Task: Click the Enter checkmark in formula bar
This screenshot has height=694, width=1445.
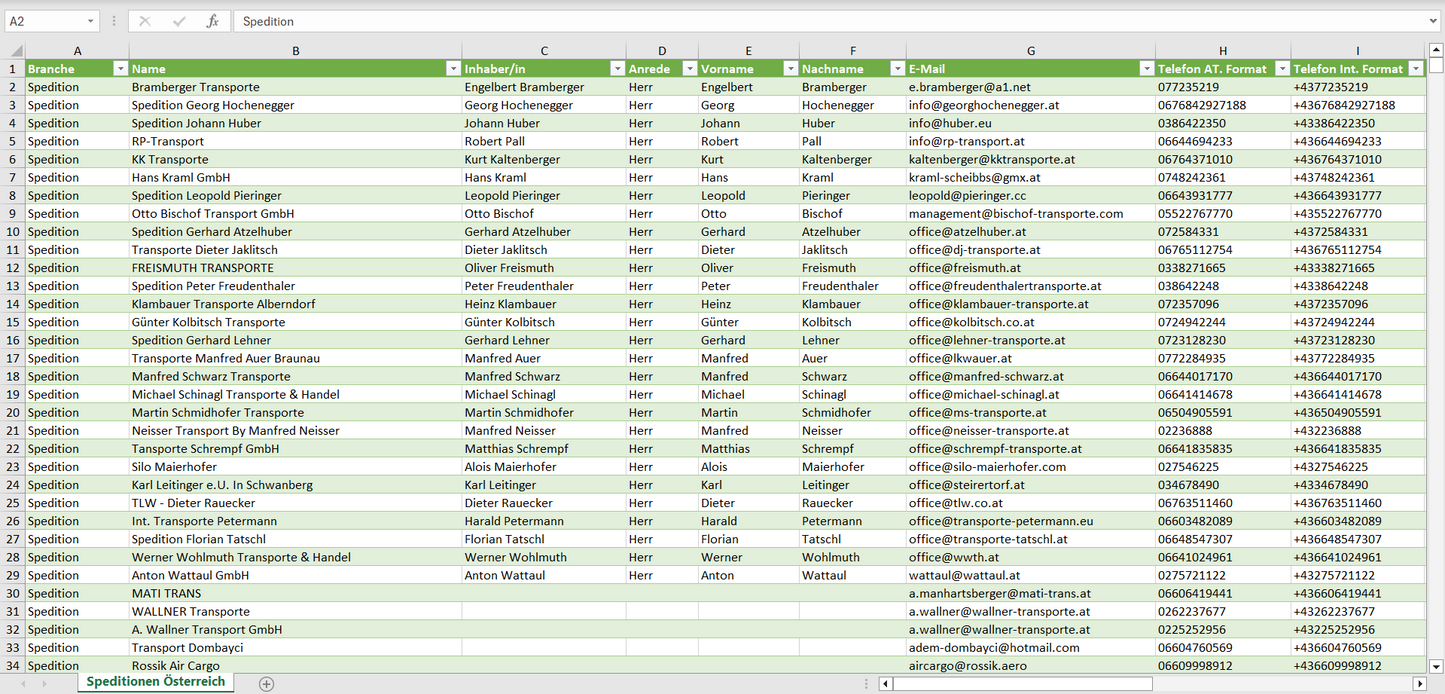Action: click(179, 21)
